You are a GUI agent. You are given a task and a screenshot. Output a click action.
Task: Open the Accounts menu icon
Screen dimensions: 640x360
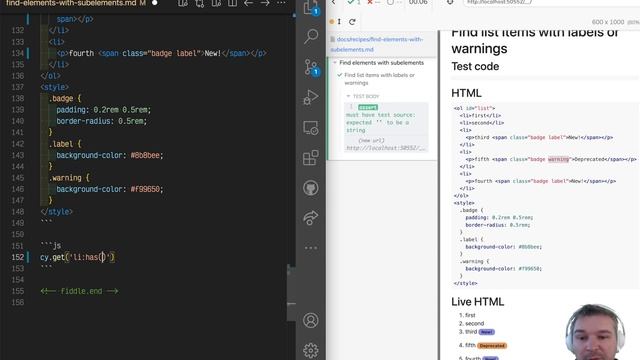[311, 320]
